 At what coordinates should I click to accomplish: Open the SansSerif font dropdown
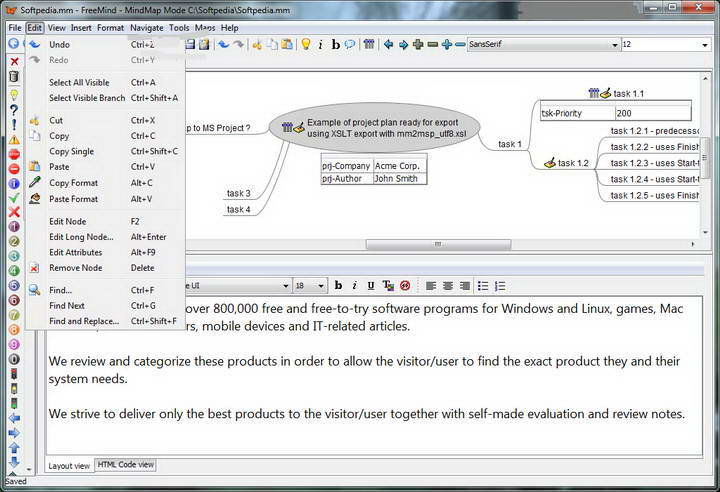613,45
